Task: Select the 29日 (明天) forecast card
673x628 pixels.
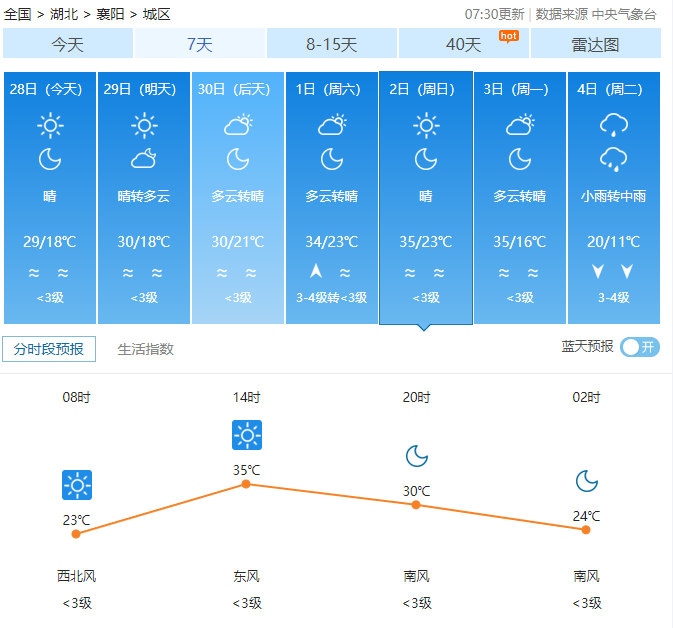Action: pos(144,197)
